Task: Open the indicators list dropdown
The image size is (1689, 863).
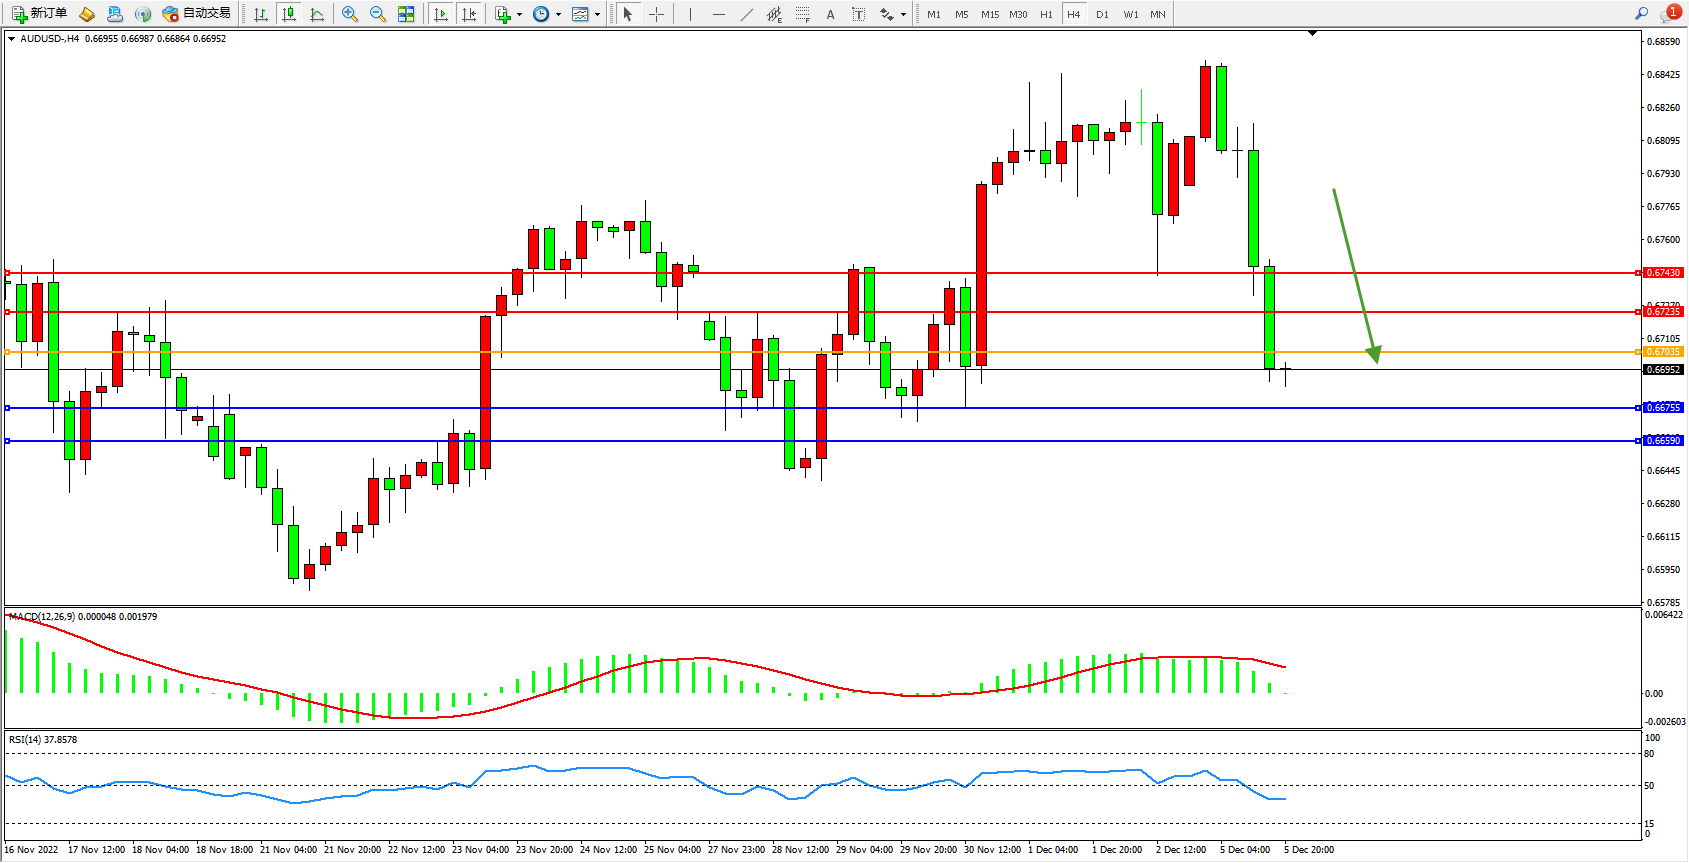Action: 507,14
